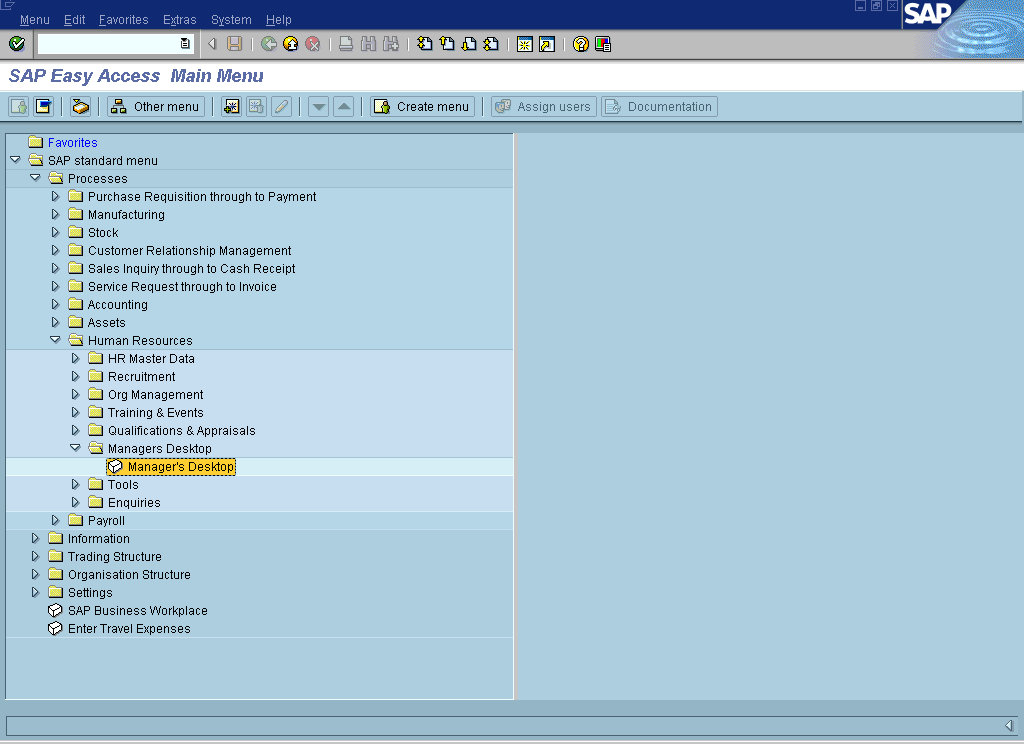
Task: Click the red Cancel icon
Action: [x=313, y=44]
